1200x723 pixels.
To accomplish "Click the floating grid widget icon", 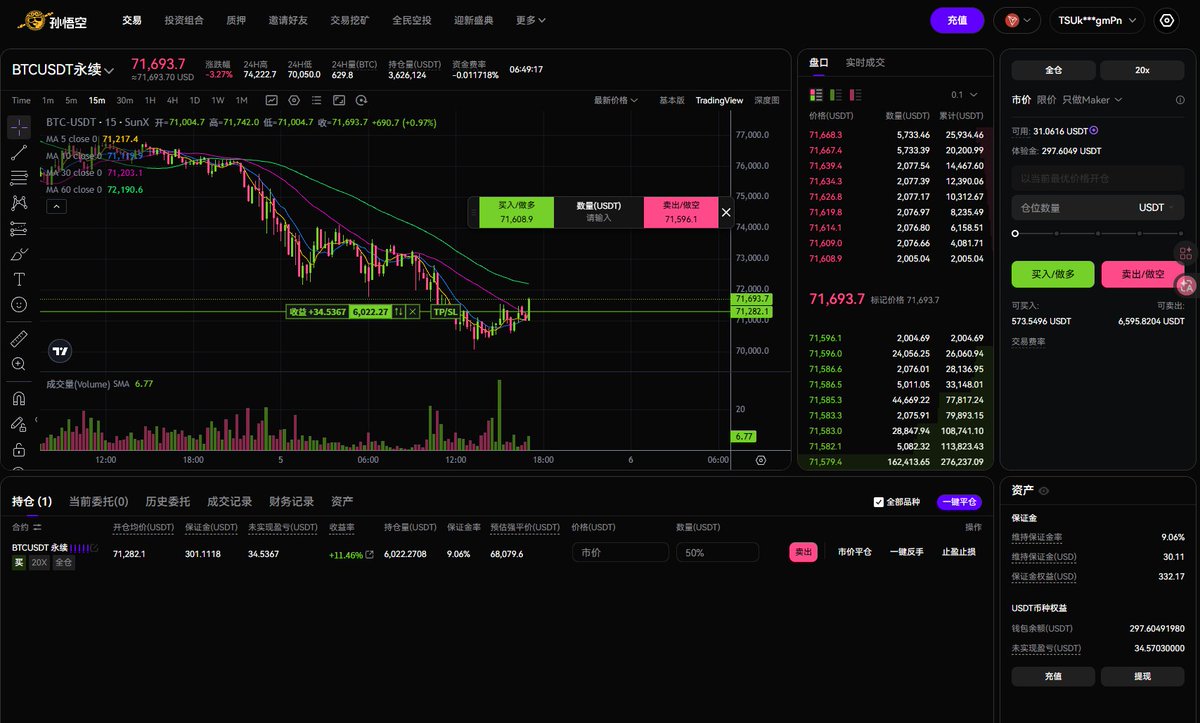I will [1186, 253].
